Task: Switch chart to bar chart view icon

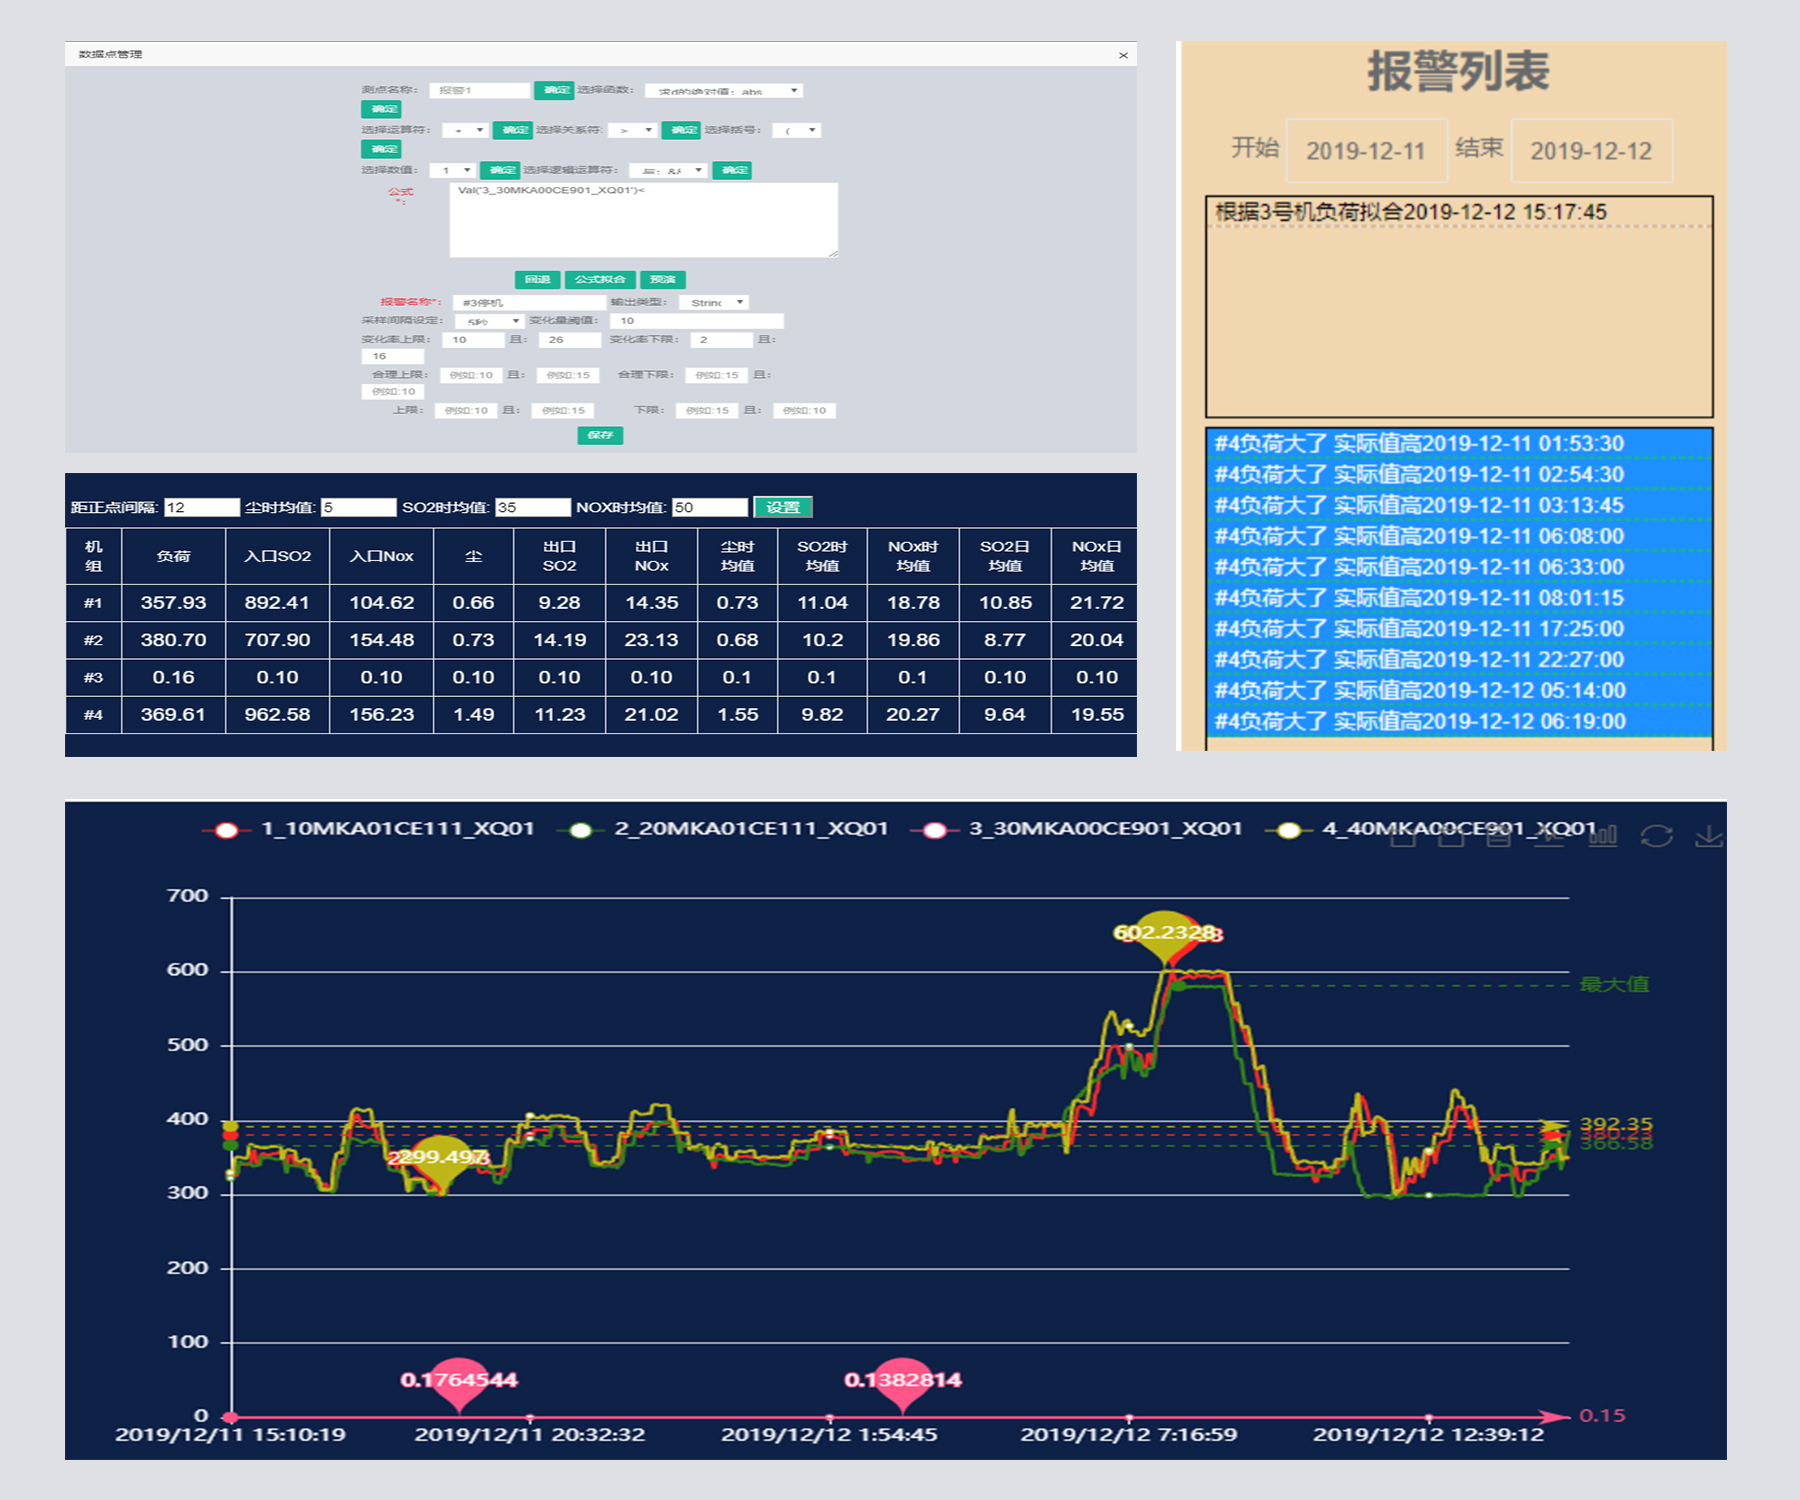Action: (x=1603, y=835)
